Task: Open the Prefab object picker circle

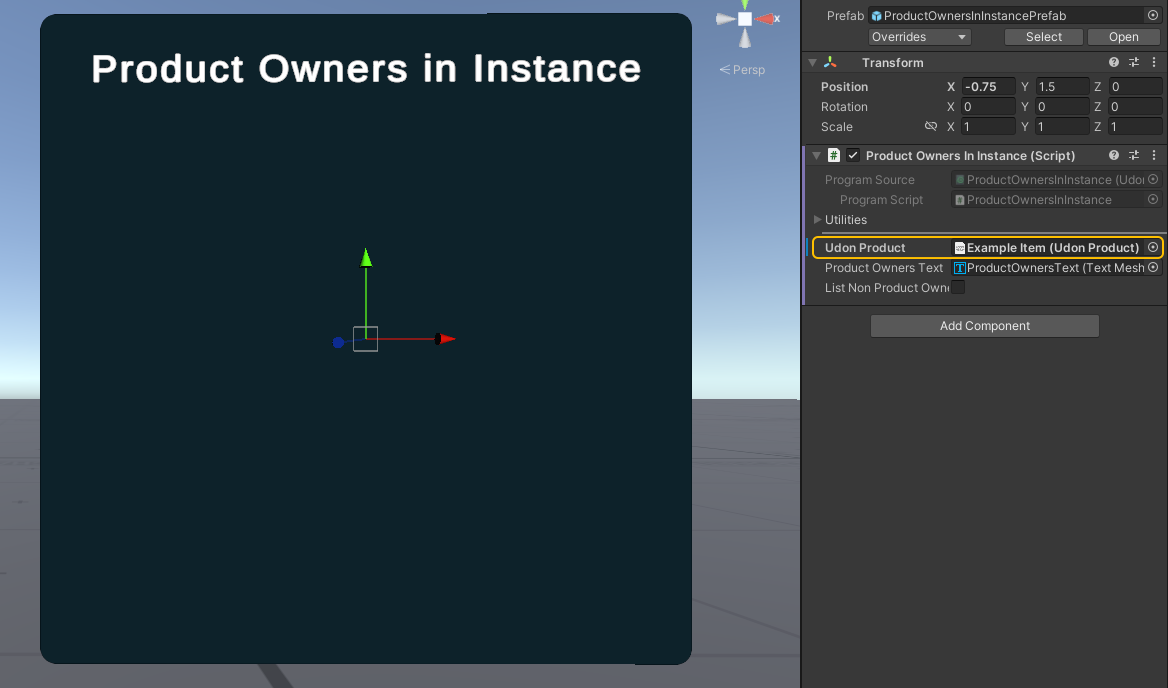Action: pyautogui.click(x=1152, y=15)
